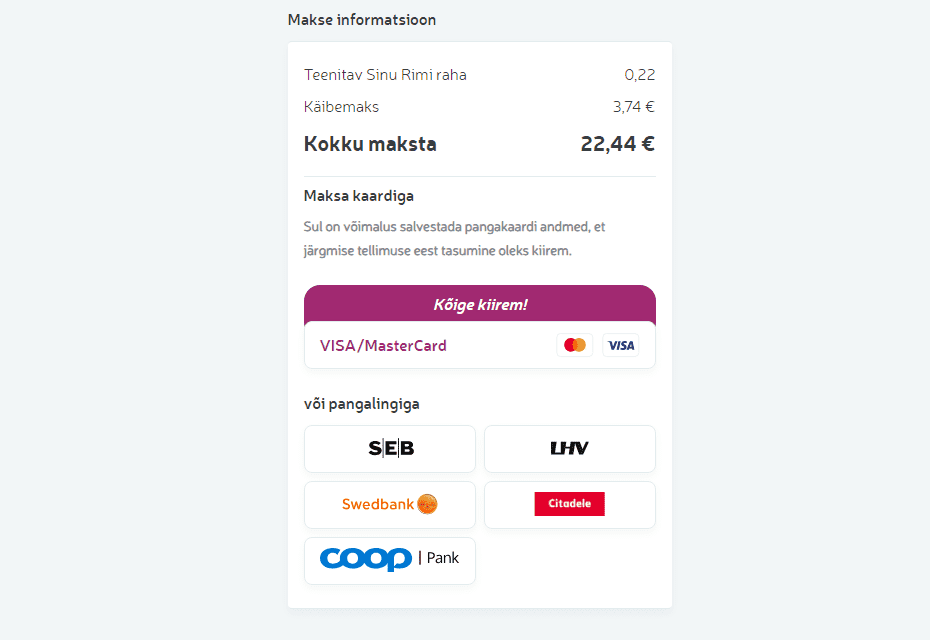Click the 'või pangalingiga' section heading

(x=361, y=404)
